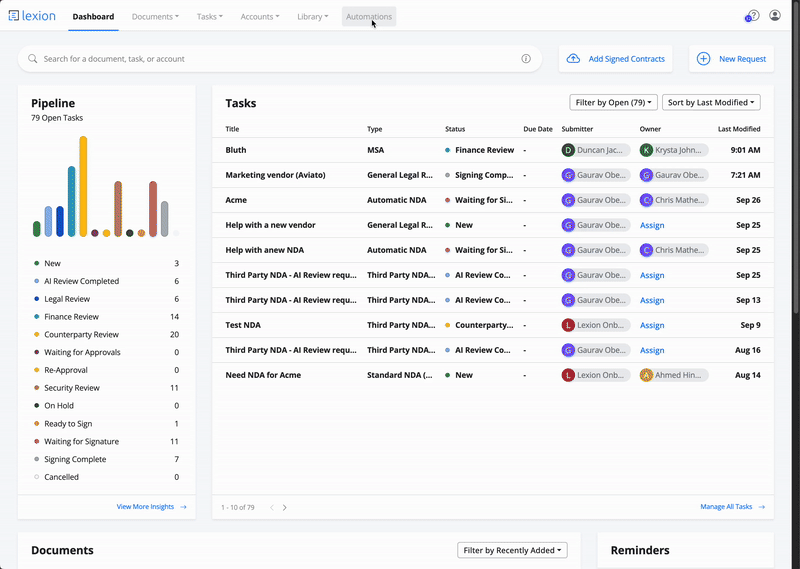Click the Lexion logo
Viewport: 800px width, 569px height.
(x=32, y=16)
